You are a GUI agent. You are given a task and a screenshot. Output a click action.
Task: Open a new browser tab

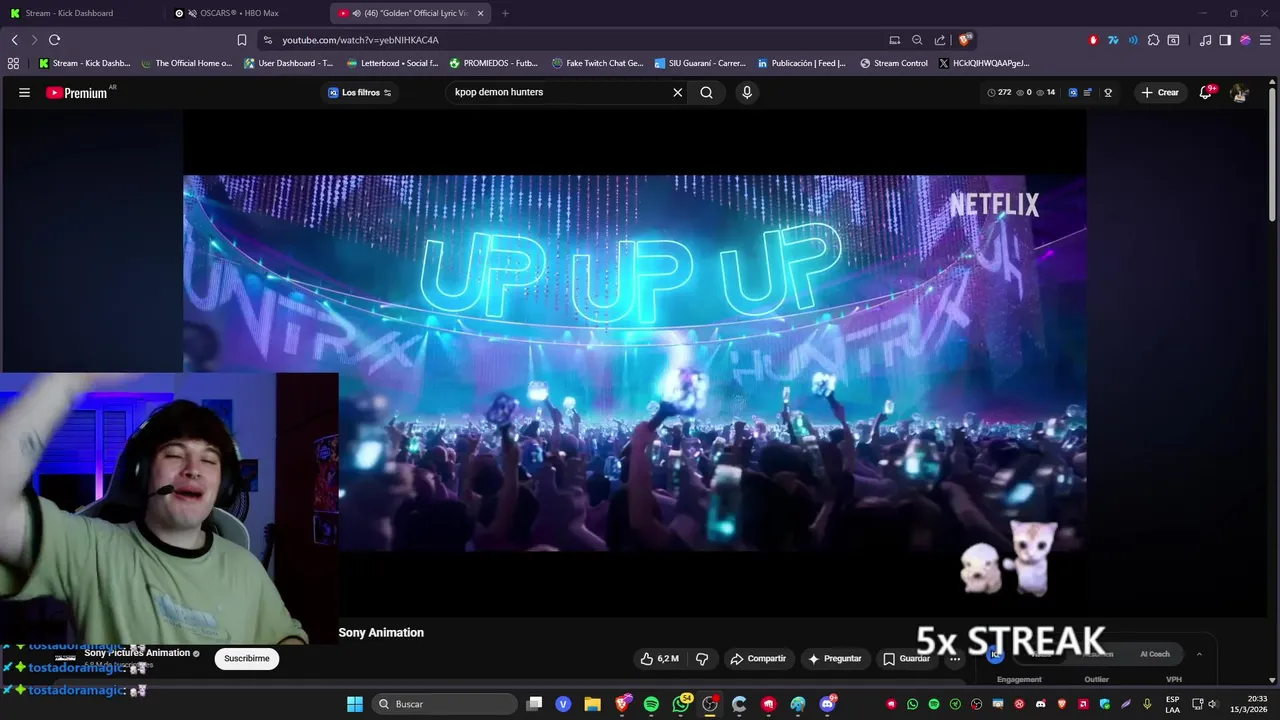(505, 13)
